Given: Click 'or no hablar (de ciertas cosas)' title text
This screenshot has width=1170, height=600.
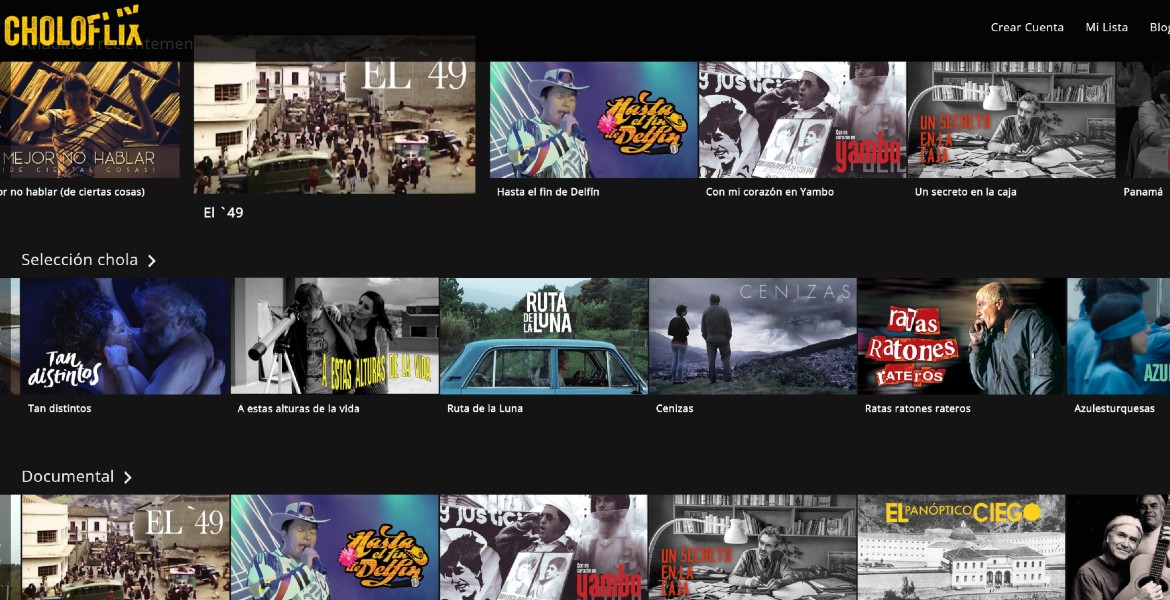Looking at the screenshot, I should pyautogui.click(x=72, y=192).
